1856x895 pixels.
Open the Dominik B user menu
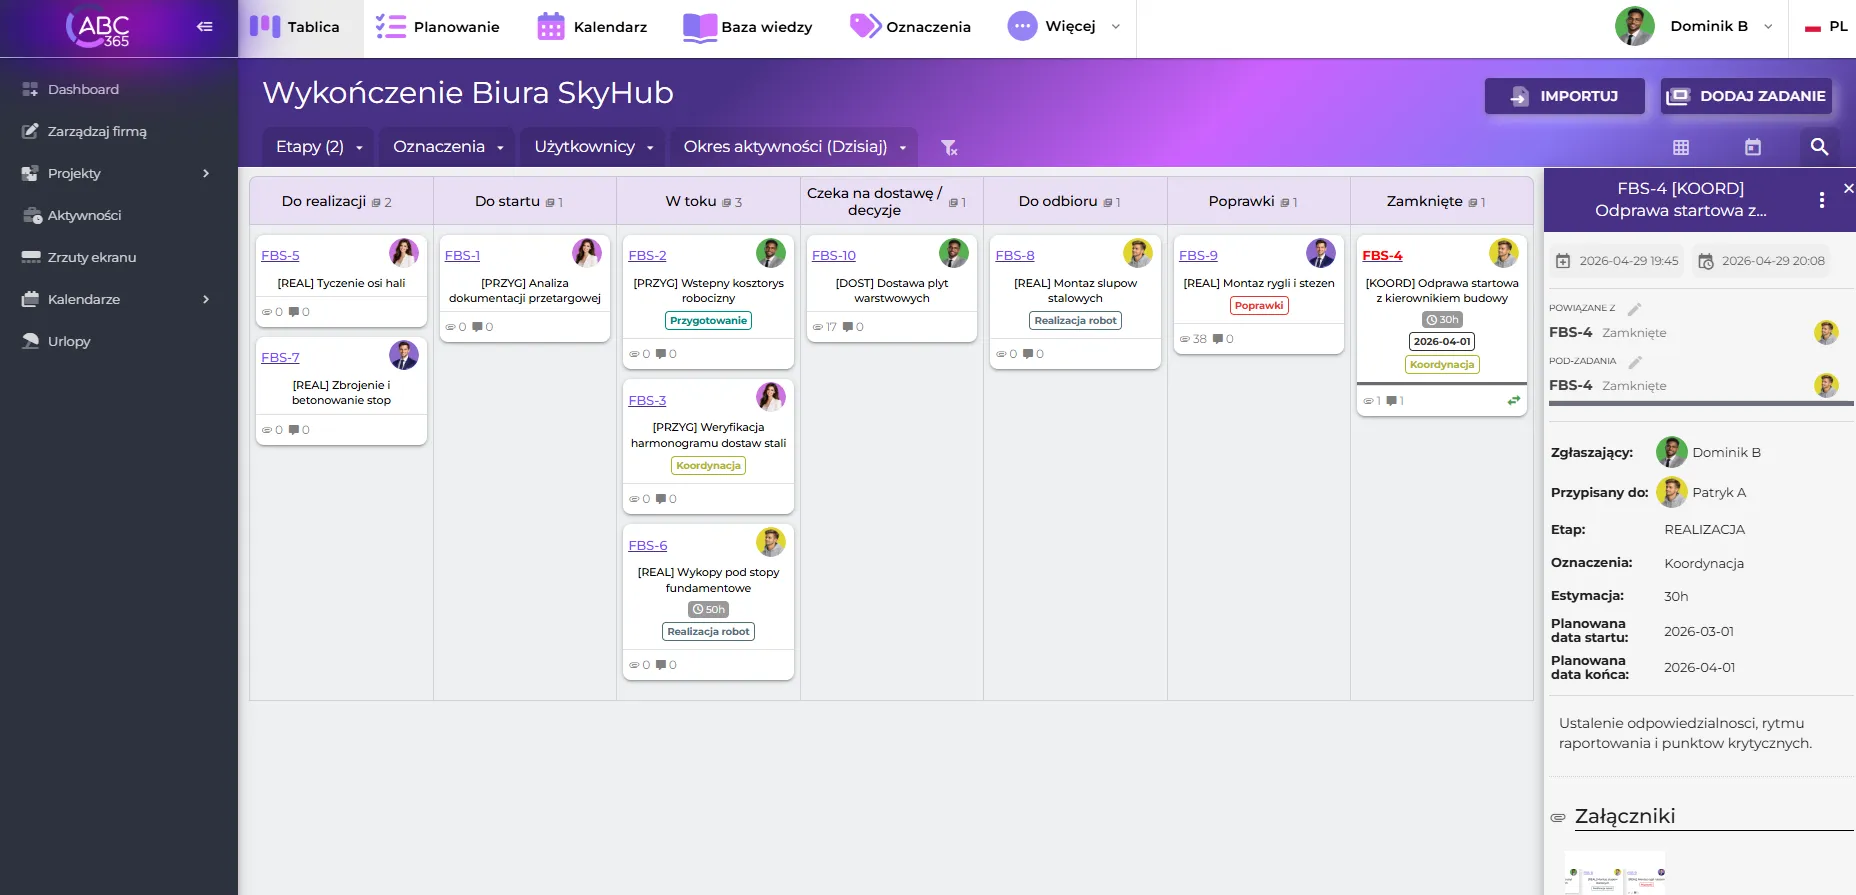pos(1694,27)
